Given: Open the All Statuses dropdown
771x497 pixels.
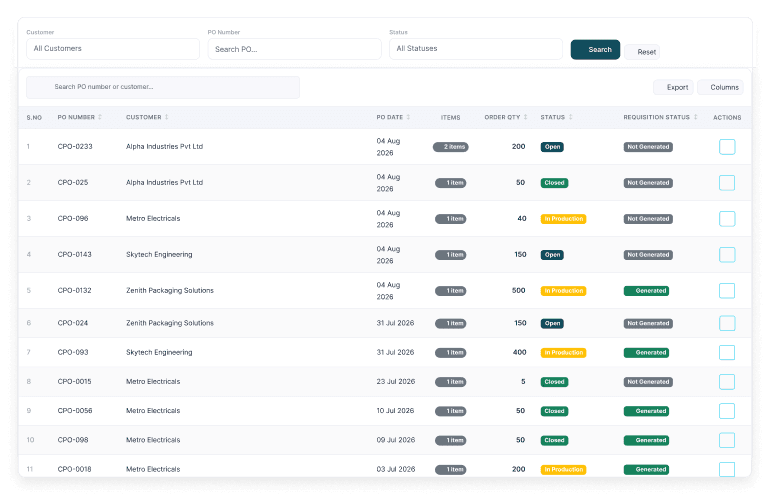Looking at the screenshot, I should click(x=476, y=49).
